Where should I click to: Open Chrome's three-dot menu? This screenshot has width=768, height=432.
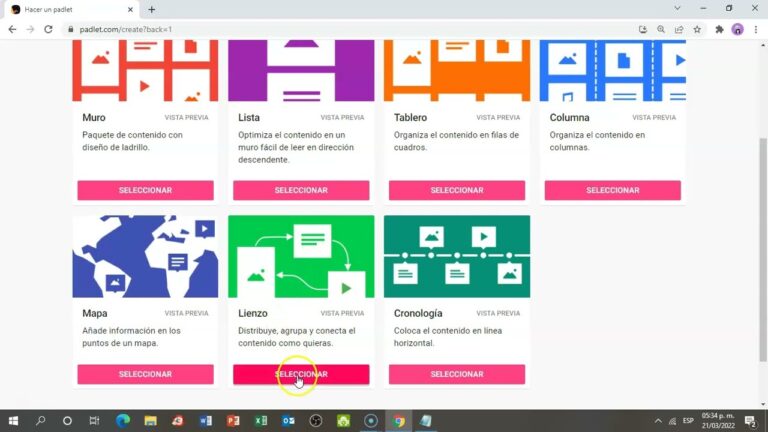(756, 29)
